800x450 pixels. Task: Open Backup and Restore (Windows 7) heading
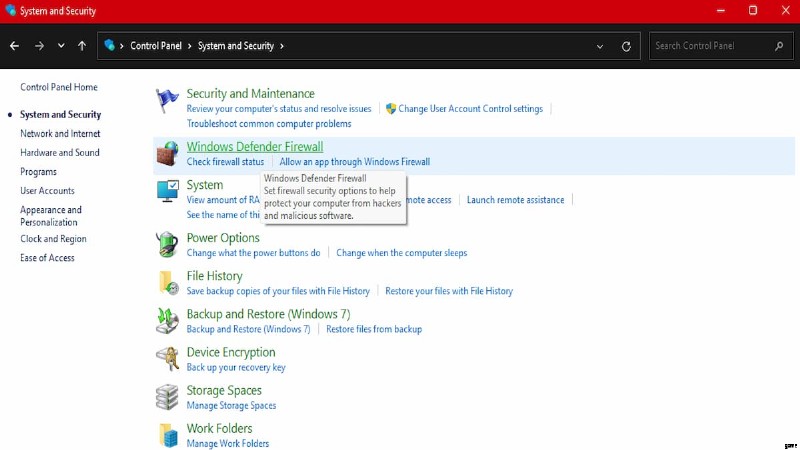(x=268, y=314)
